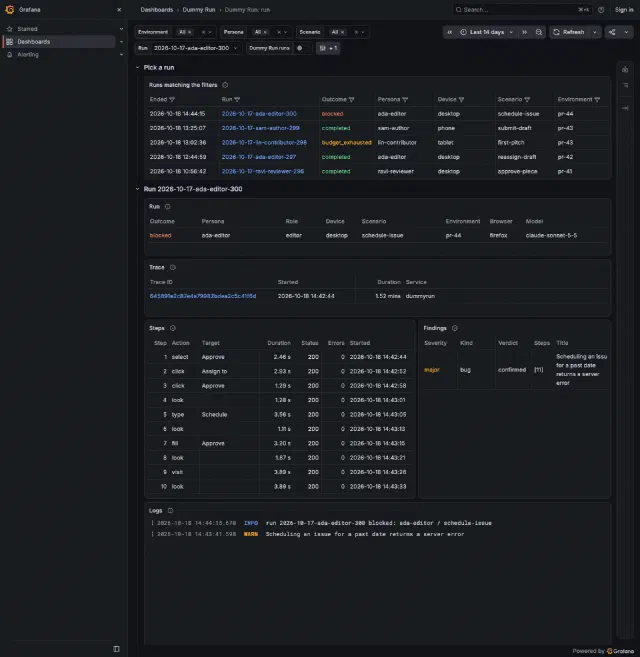The height and width of the screenshot is (657, 640).
Task: Show info icon next to the Findings panel title
Action: pos(455,328)
